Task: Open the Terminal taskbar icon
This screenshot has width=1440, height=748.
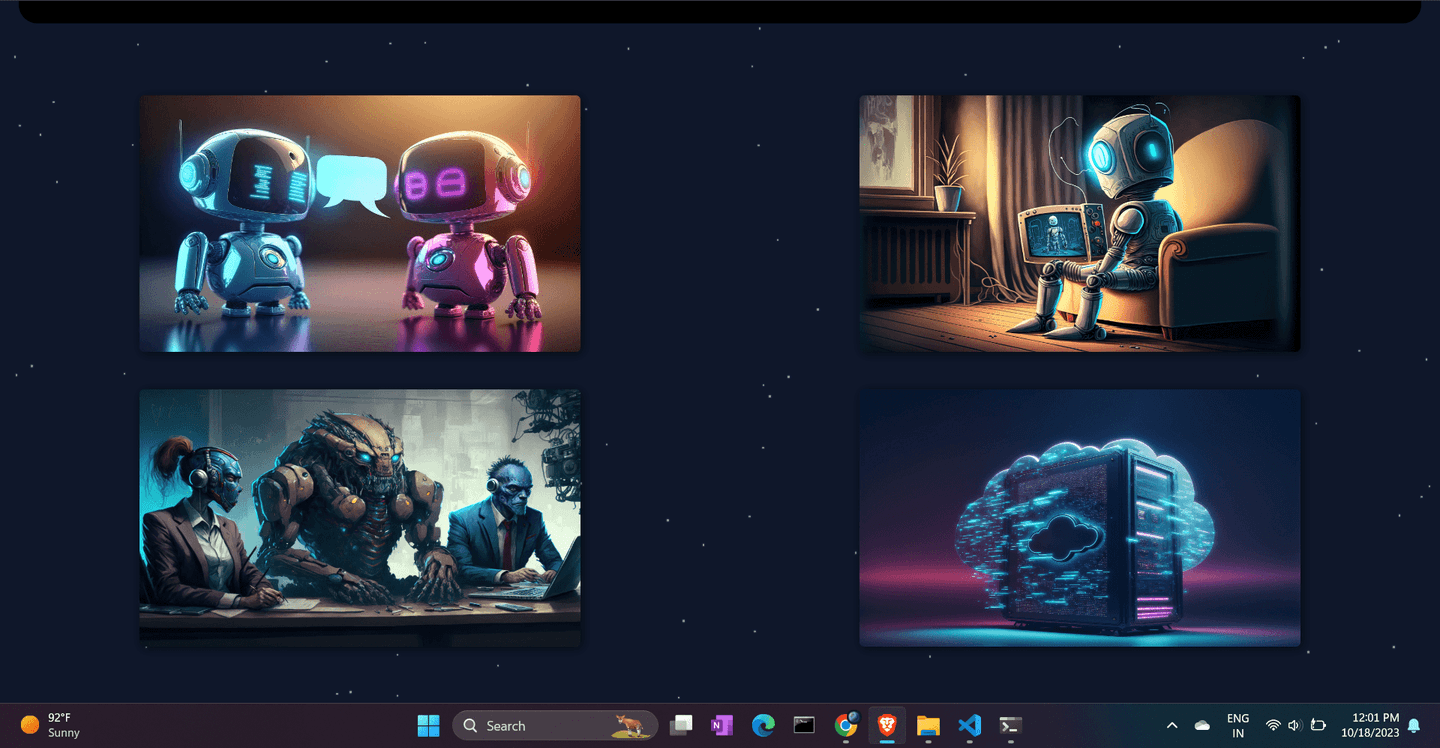Action: (x=1011, y=725)
